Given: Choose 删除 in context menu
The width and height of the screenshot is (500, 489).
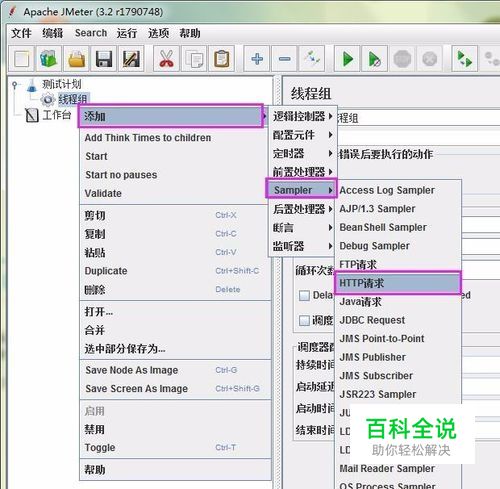Looking at the screenshot, I should [176, 290].
